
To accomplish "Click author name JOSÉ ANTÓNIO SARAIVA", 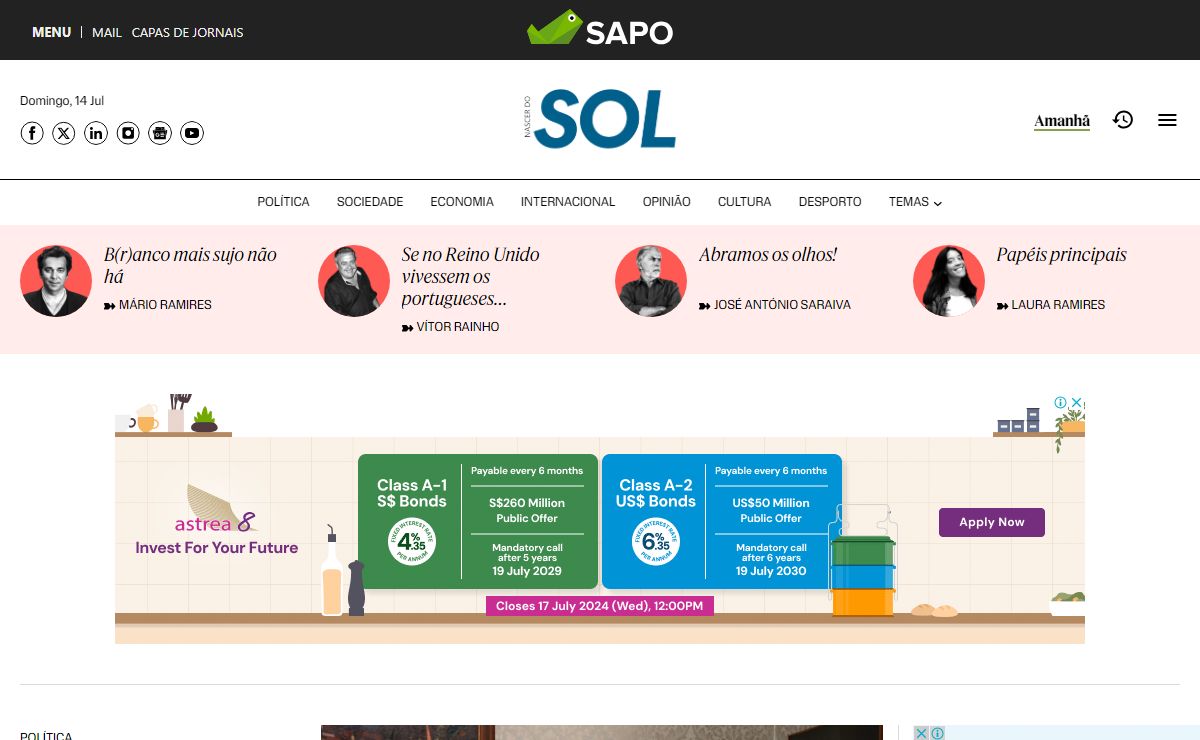I will pyautogui.click(x=782, y=305).
